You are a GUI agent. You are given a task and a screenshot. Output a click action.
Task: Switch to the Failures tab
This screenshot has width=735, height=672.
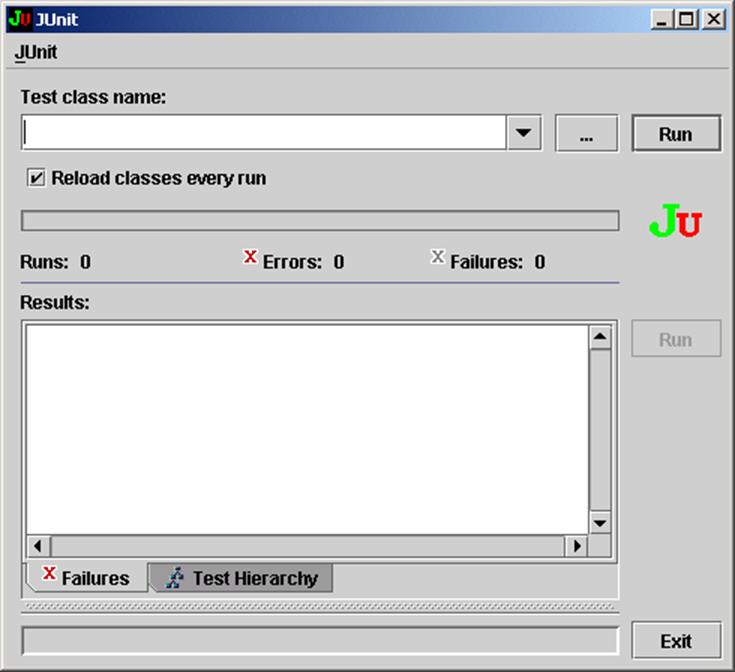86,578
